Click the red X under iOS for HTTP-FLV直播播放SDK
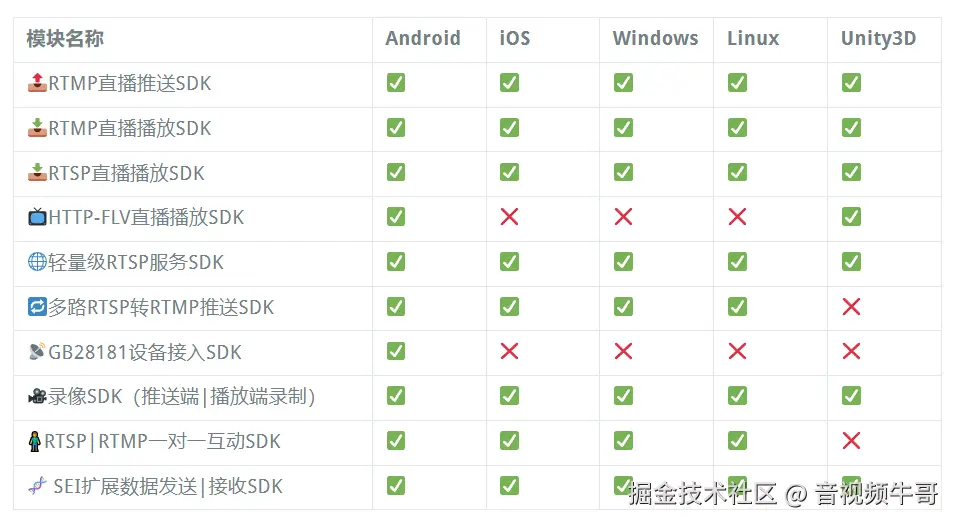 509,217
